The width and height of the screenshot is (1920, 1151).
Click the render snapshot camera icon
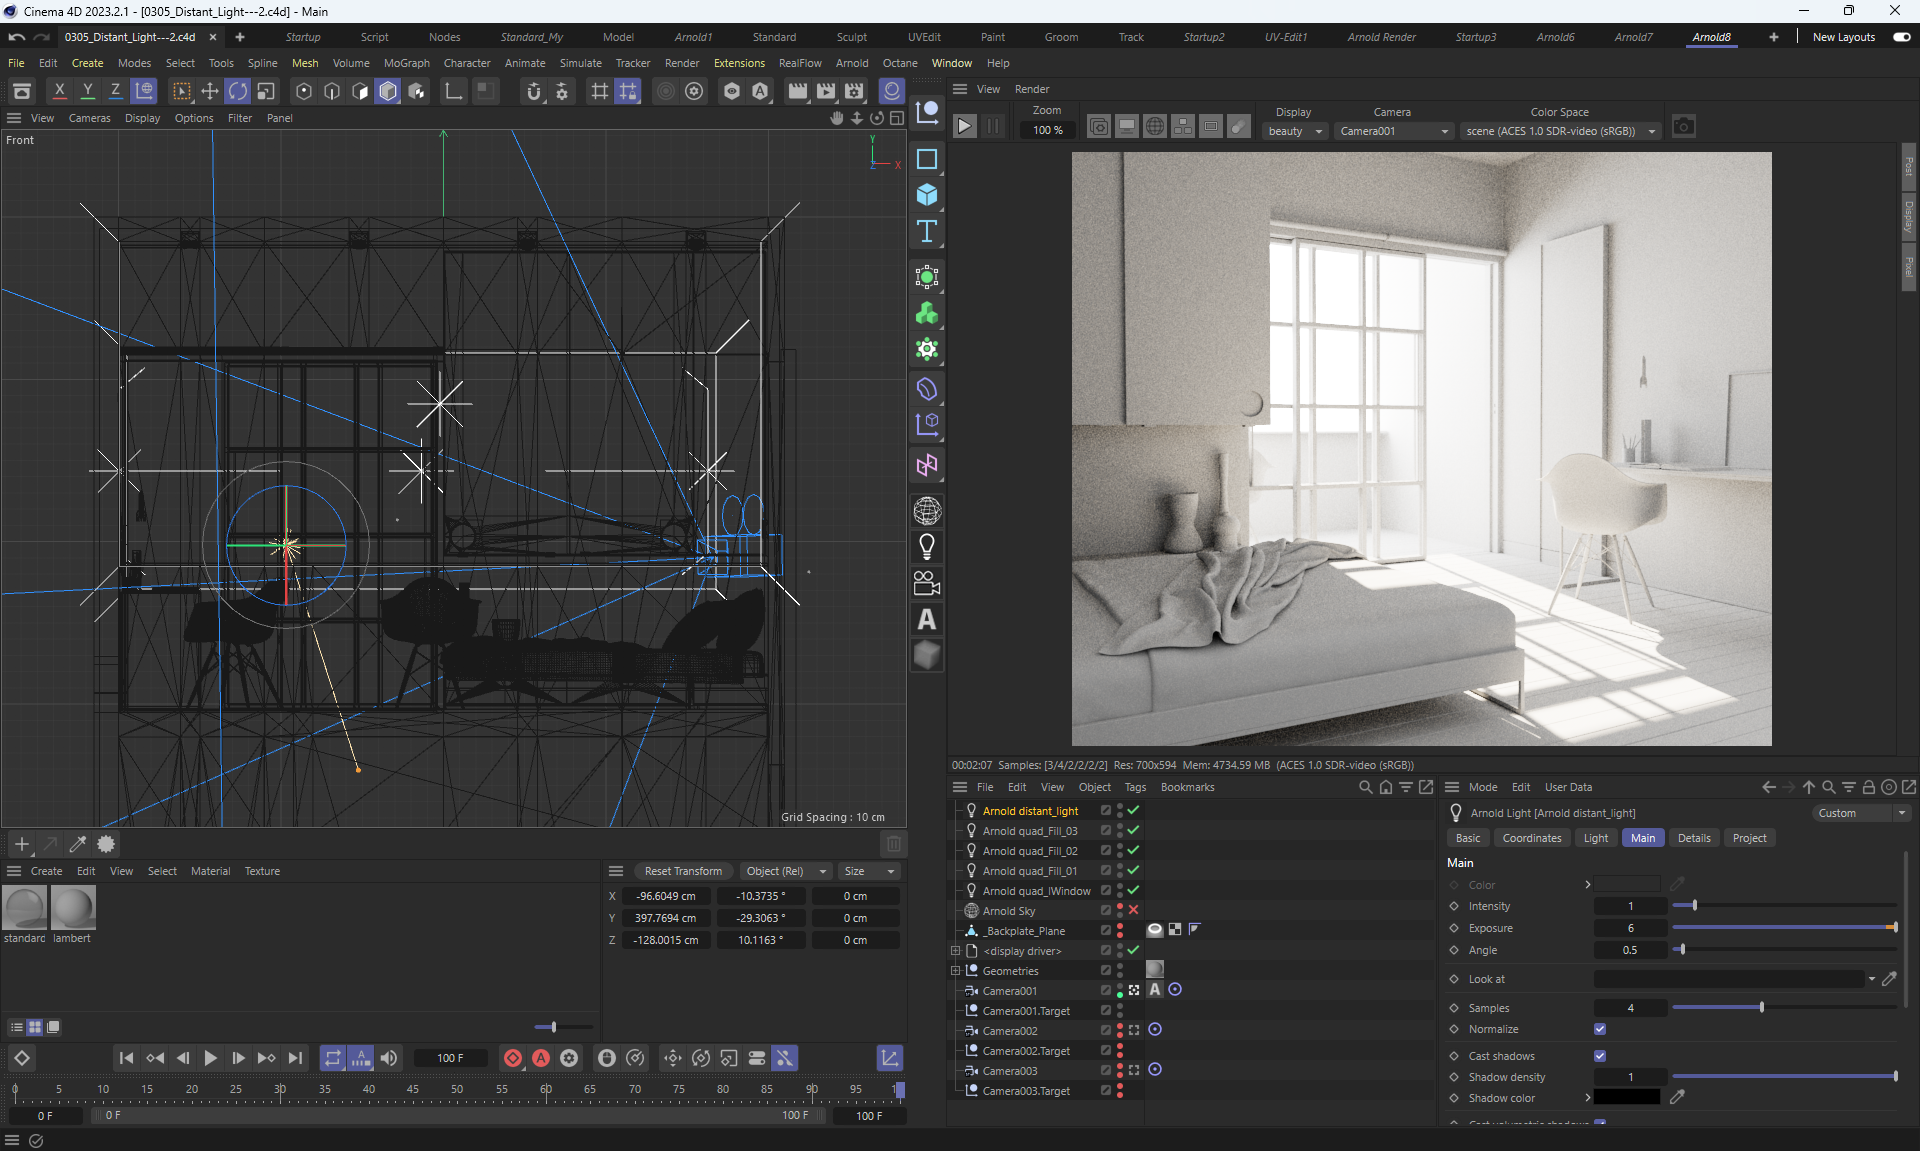click(1684, 127)
